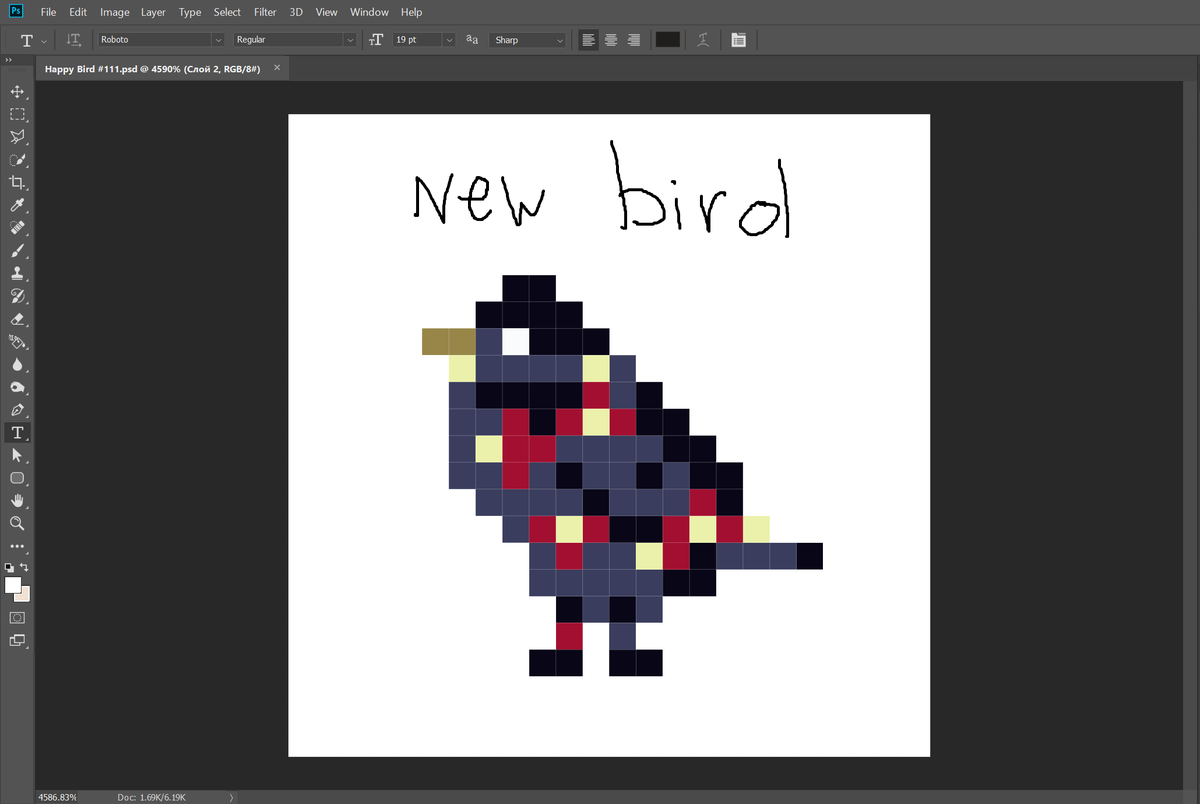Expand the font style dropdown arrow
1200x804 pixels.
pos(350,40)
